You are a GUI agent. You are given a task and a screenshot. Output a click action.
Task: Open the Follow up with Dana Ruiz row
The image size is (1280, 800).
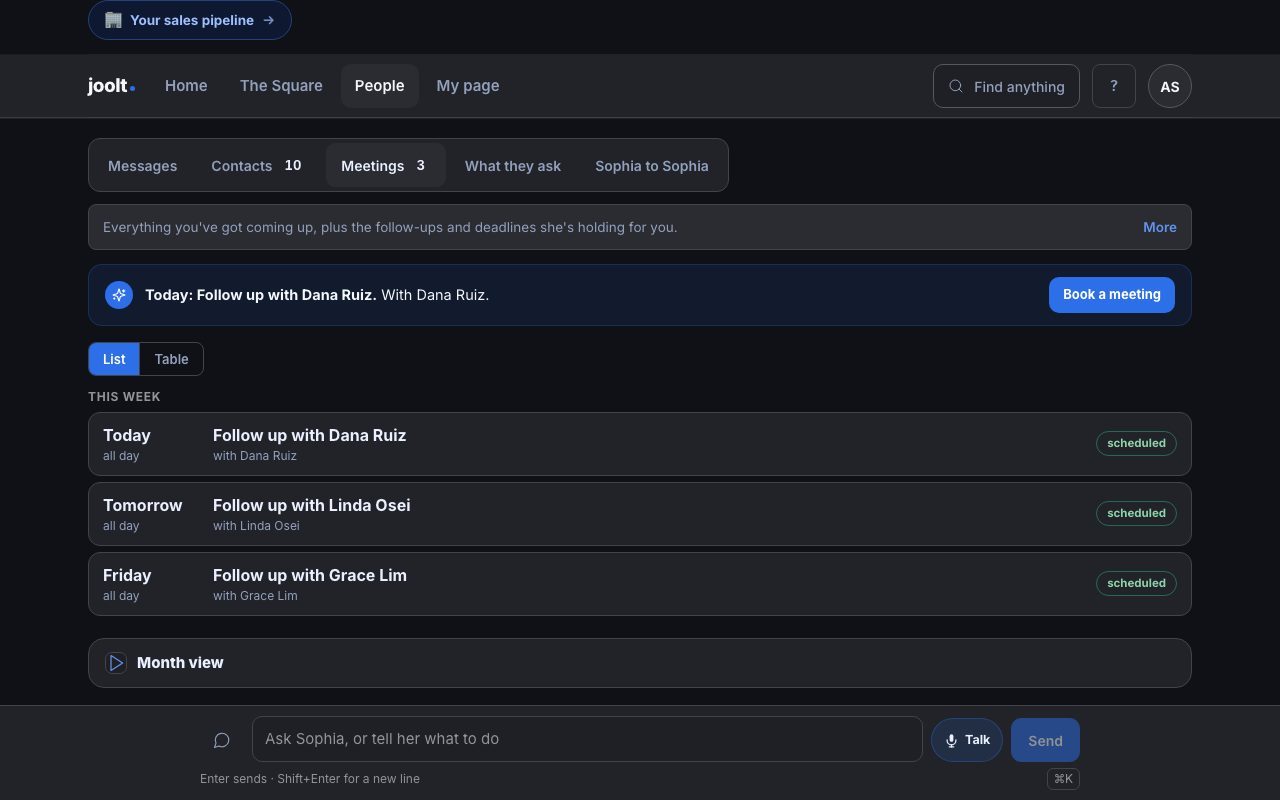click(640, 444)
